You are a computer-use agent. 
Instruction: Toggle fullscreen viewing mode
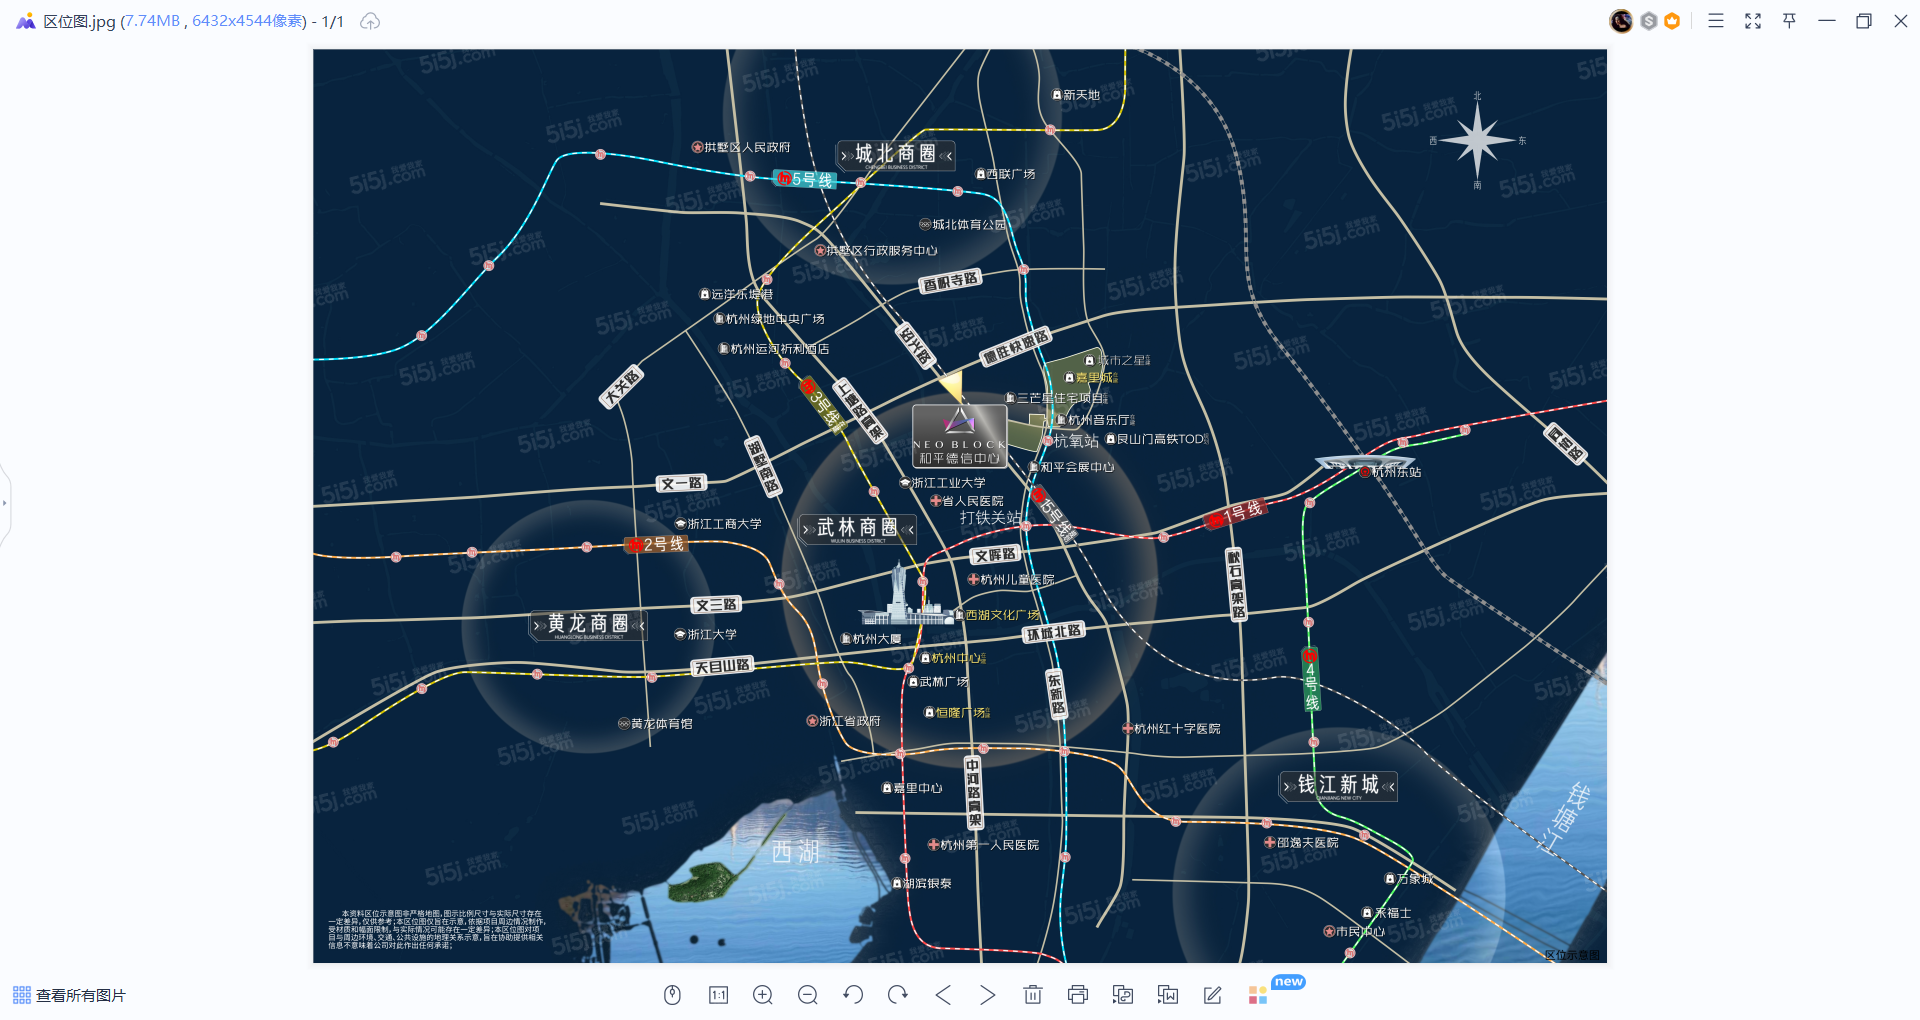(1752, 20)
